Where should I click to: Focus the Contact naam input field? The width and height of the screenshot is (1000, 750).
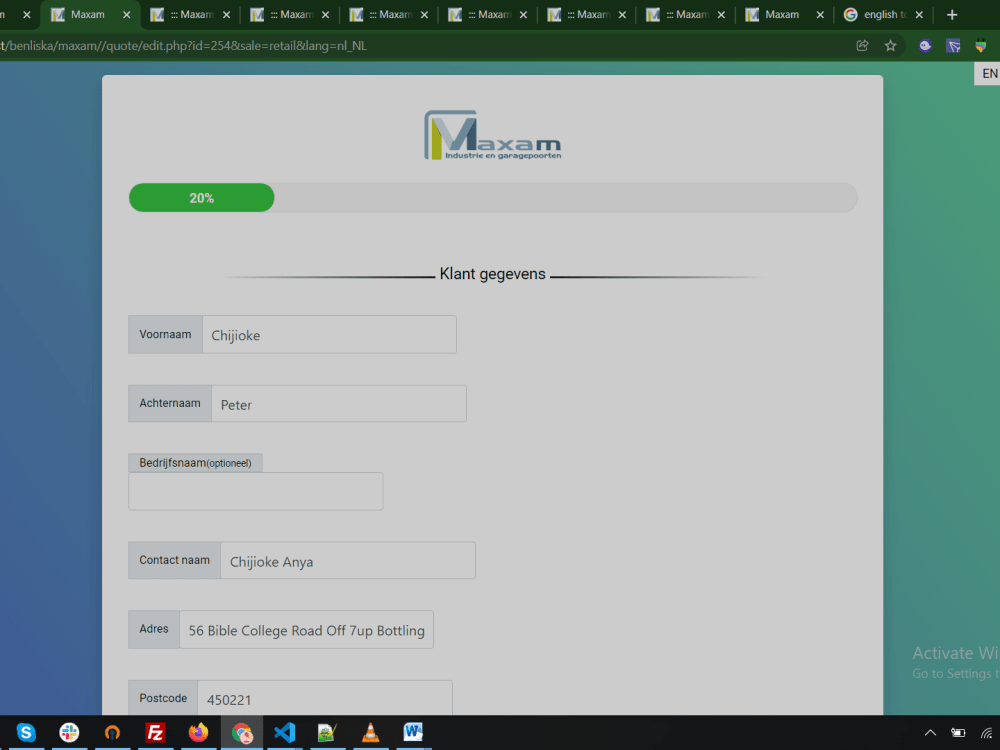click(x=348, y=561)
